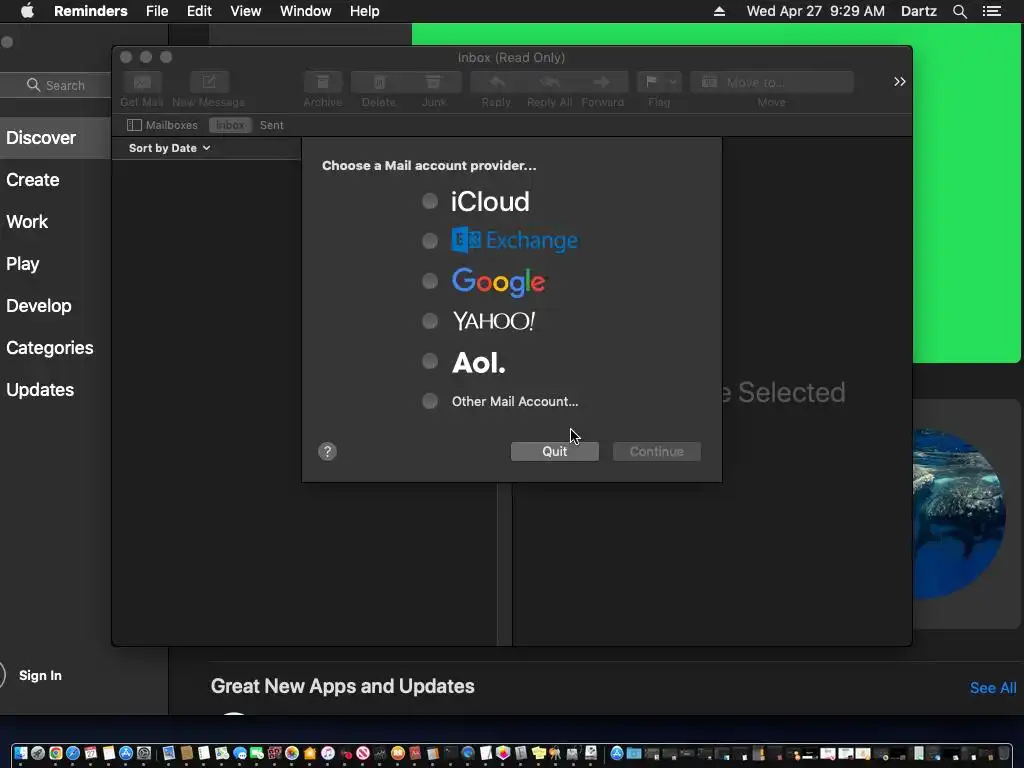Click the See All link
The height and width of the screenshot is (768, 1024).
click(993, 688)
